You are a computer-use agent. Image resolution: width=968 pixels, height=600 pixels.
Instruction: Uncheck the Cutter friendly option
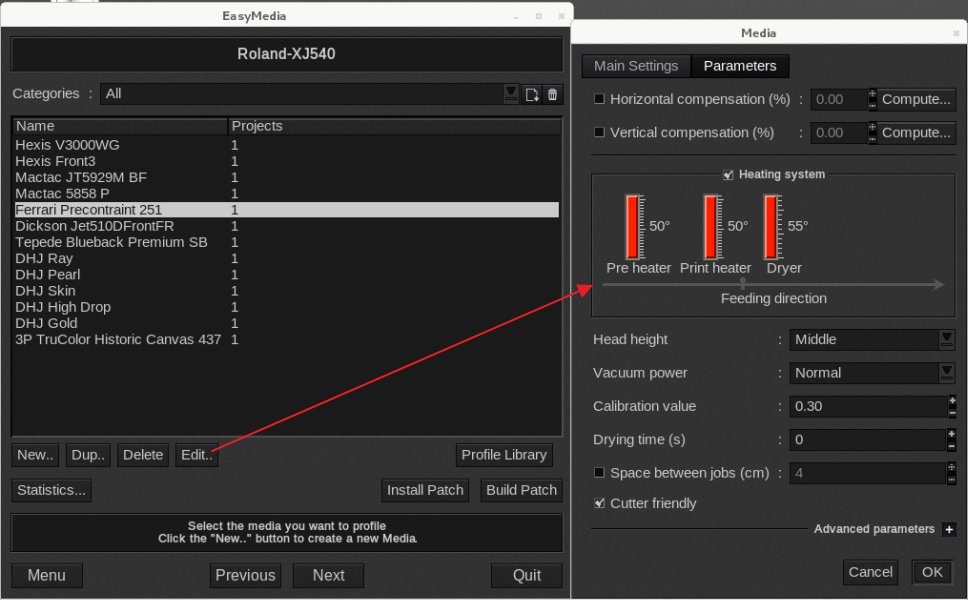click(600, 503)
